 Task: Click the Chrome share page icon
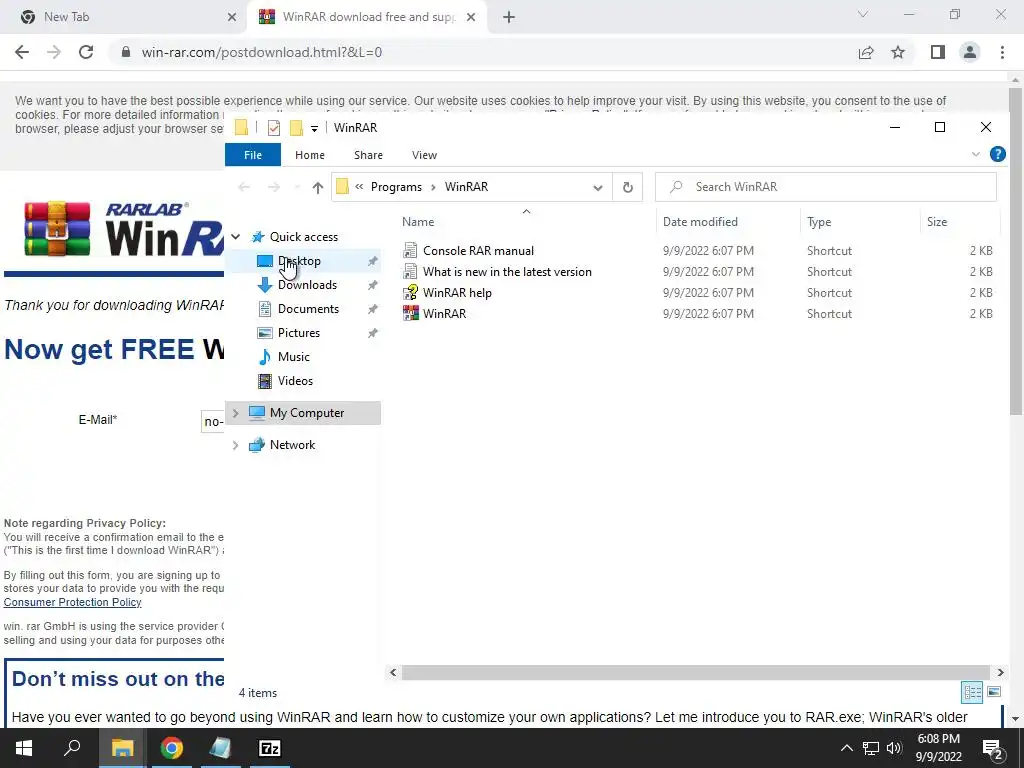click(866, 52)
